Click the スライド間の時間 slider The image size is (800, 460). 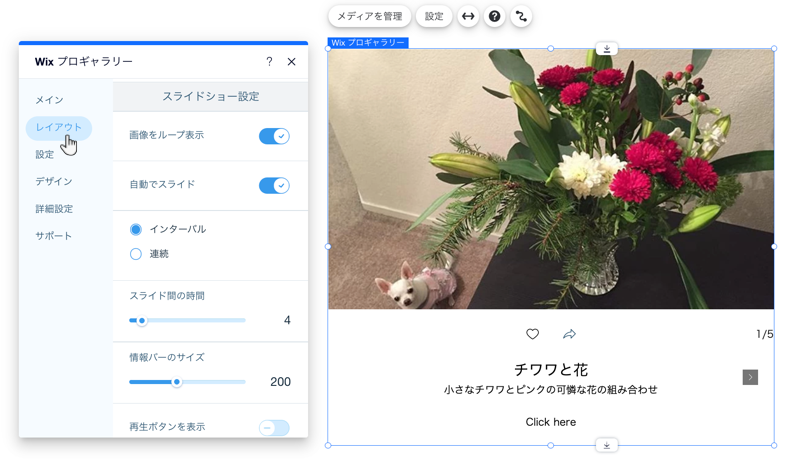[x=187, y=320]
